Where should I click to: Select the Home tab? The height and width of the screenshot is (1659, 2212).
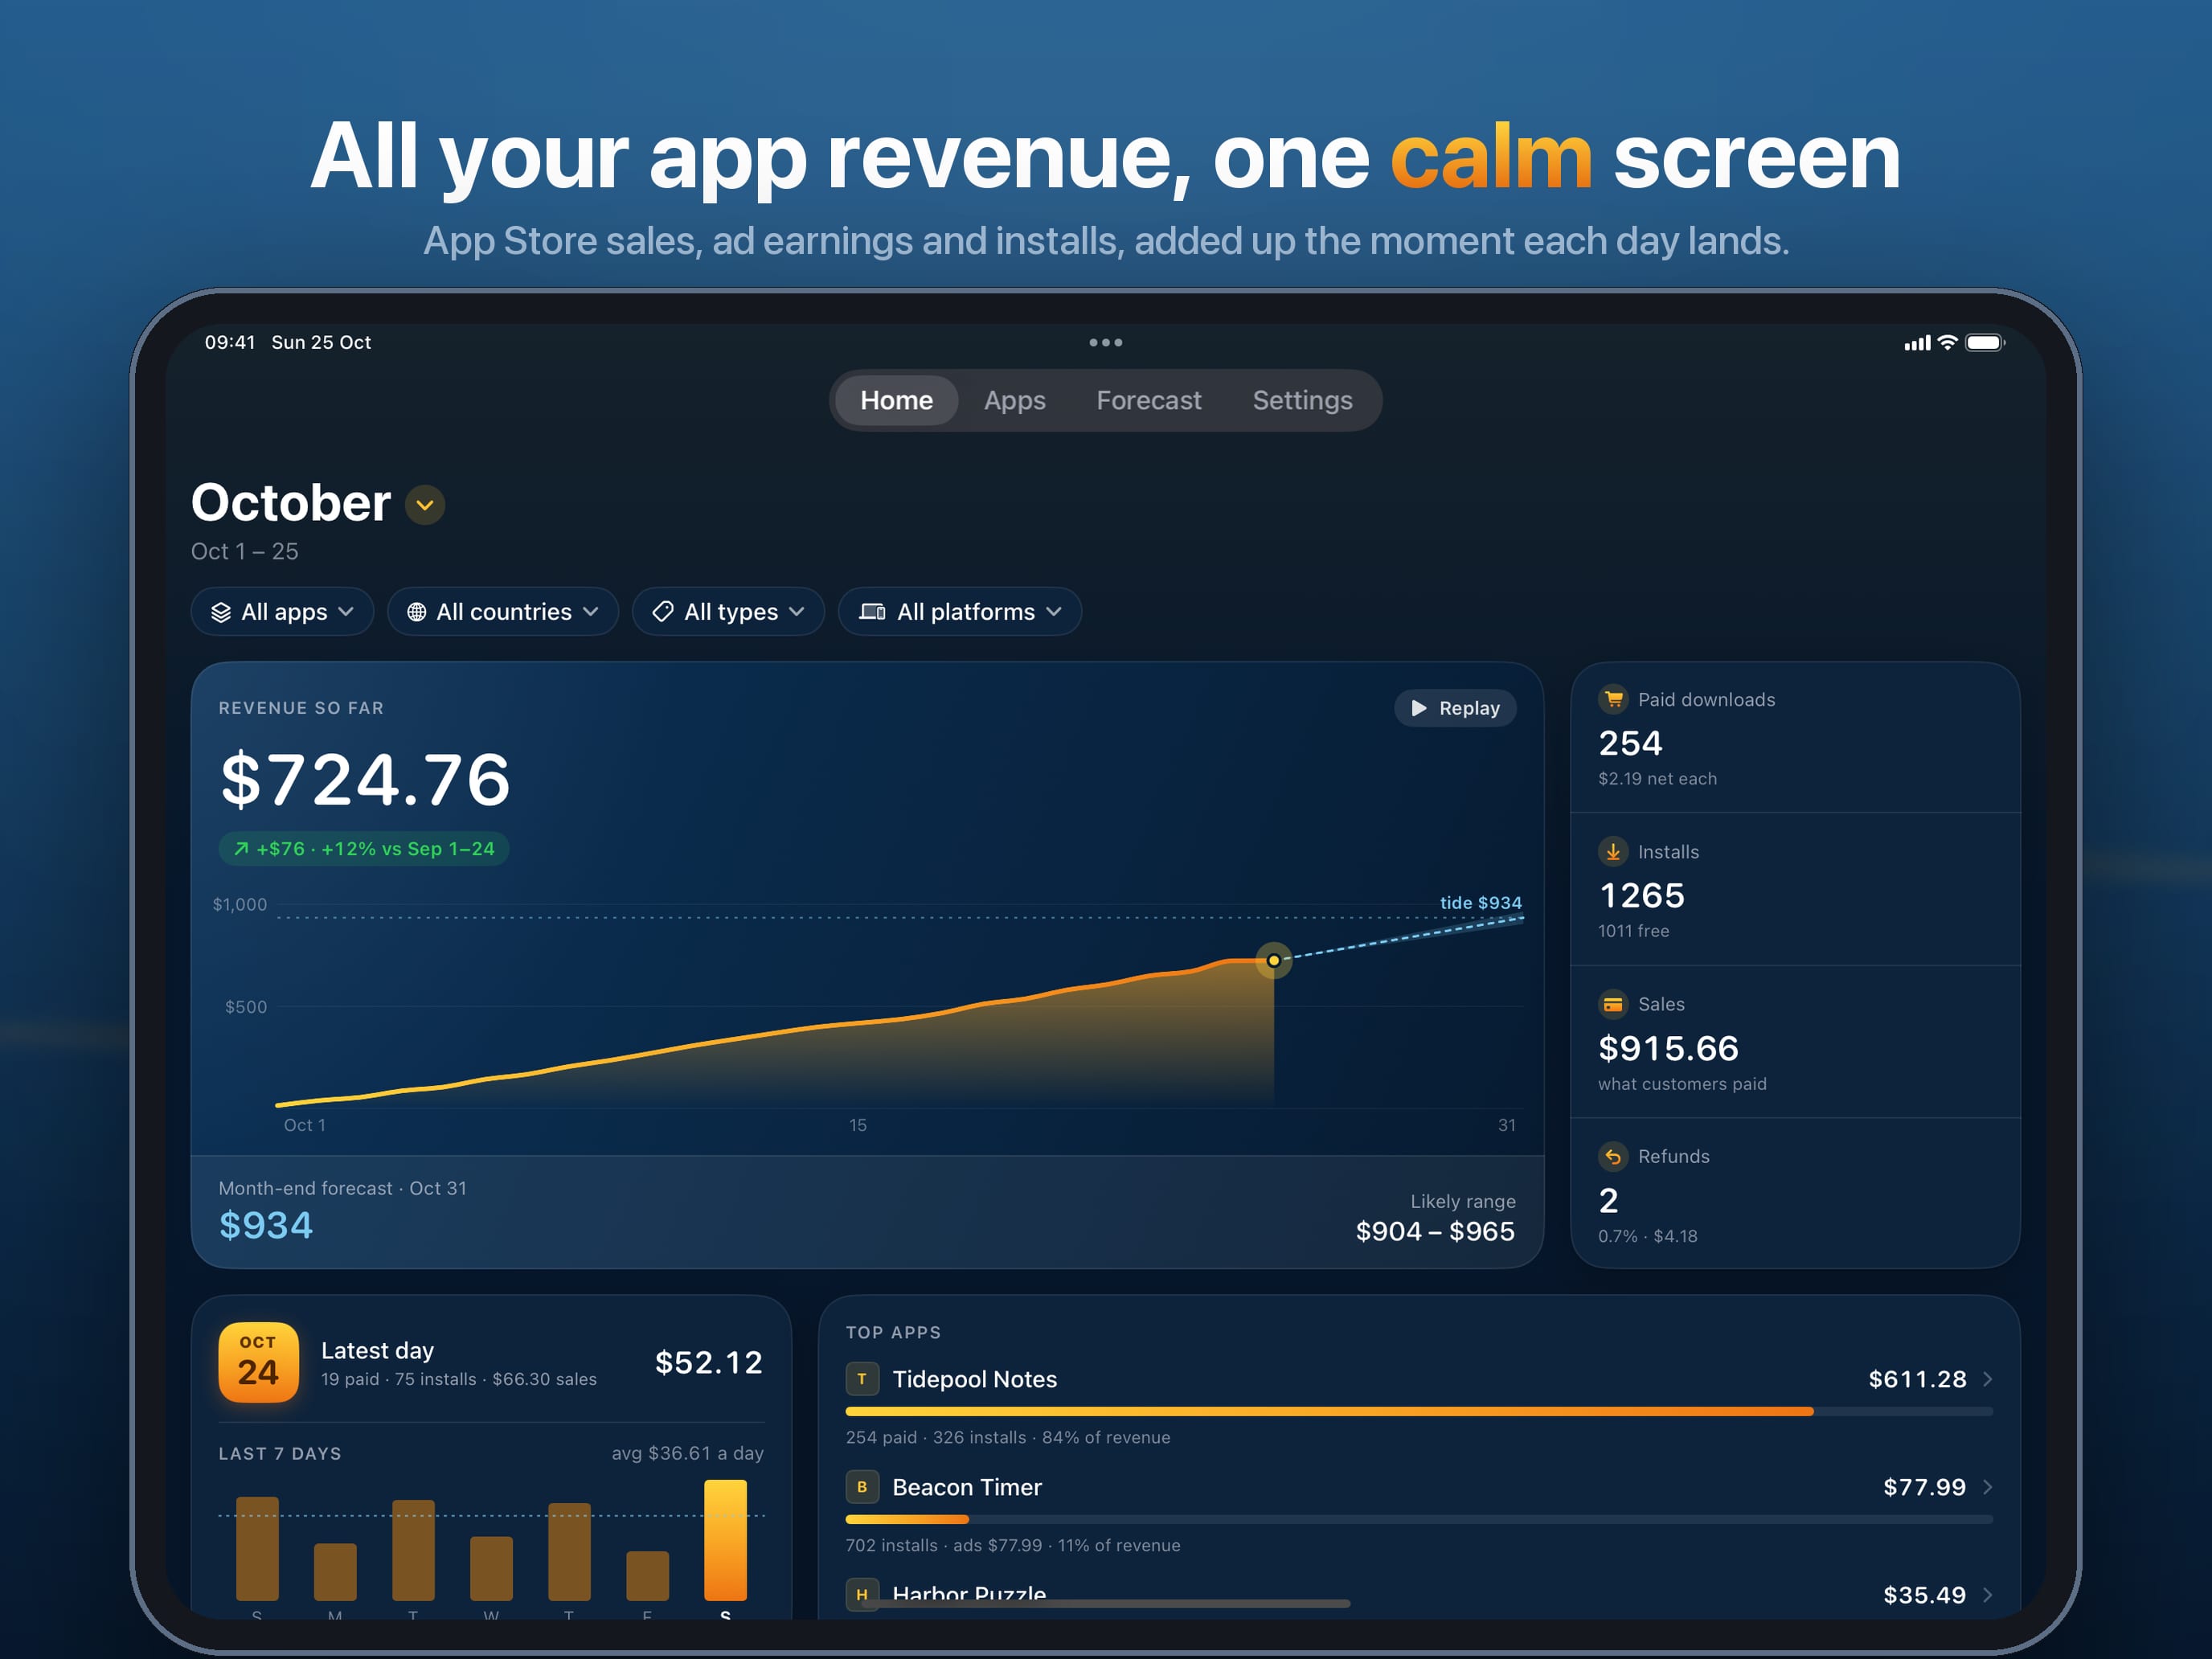896,400
